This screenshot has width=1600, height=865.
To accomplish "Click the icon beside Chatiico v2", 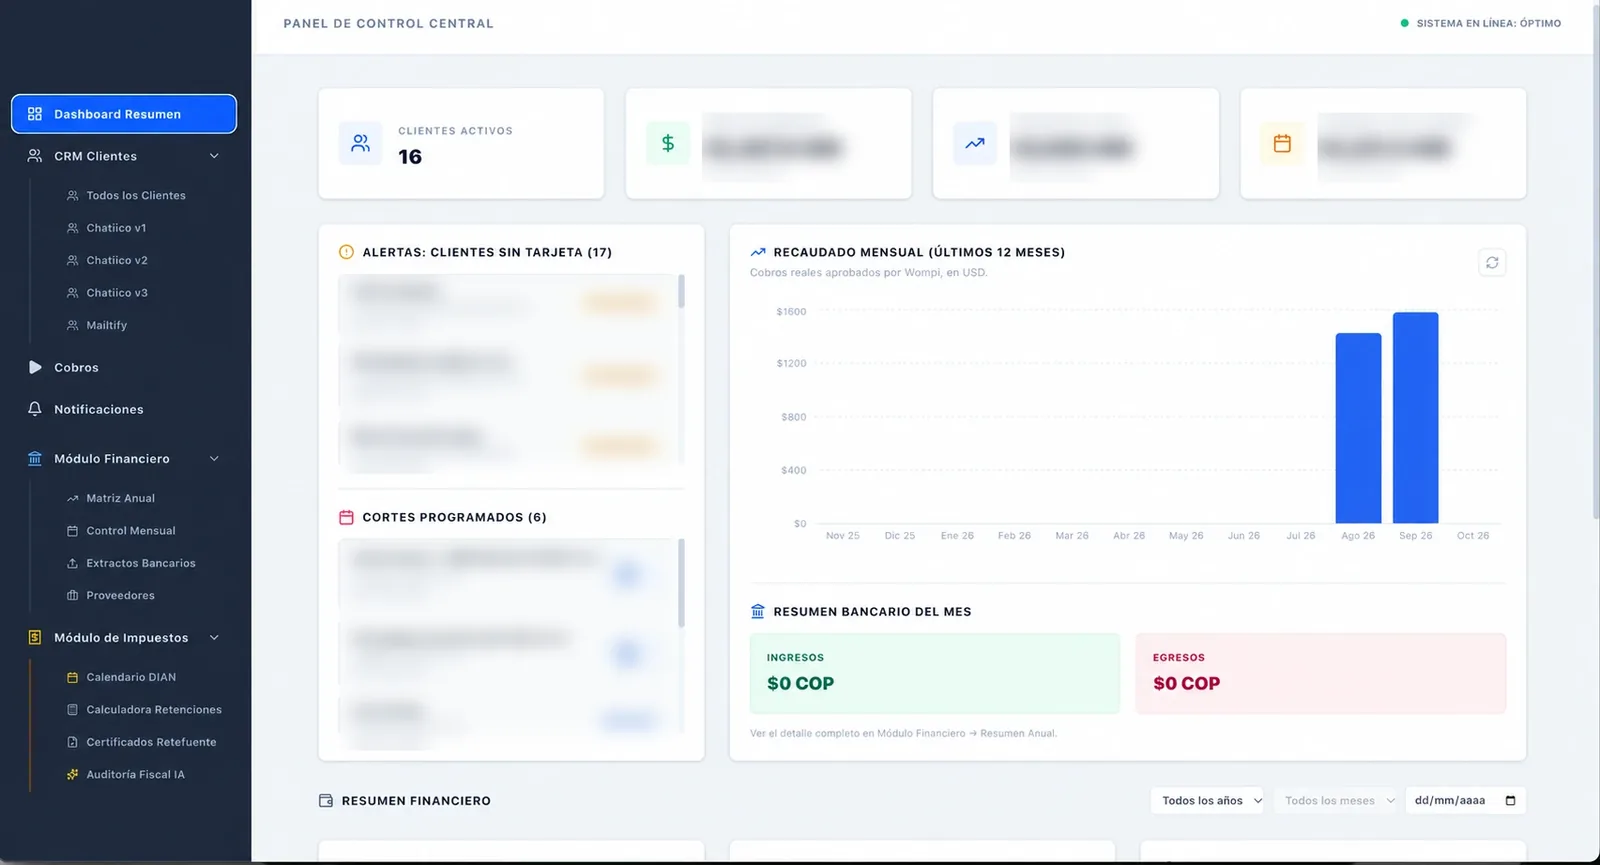I will tap(72, 261).
